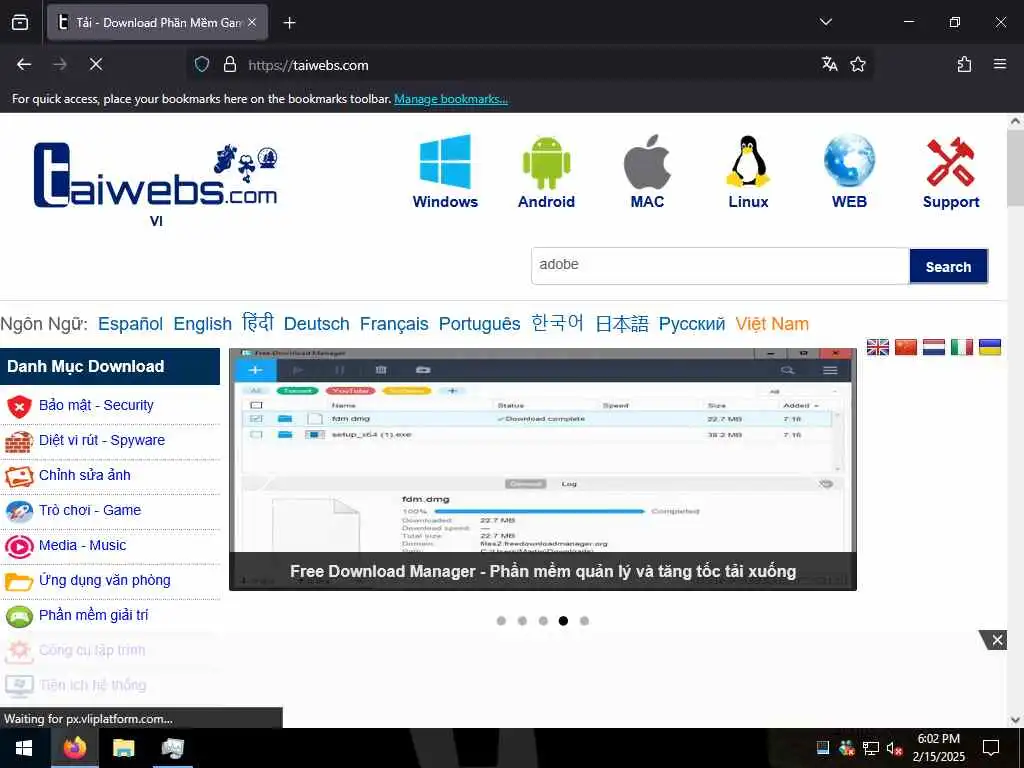
Task: Close the current browser tab
Action: [252, 23]
